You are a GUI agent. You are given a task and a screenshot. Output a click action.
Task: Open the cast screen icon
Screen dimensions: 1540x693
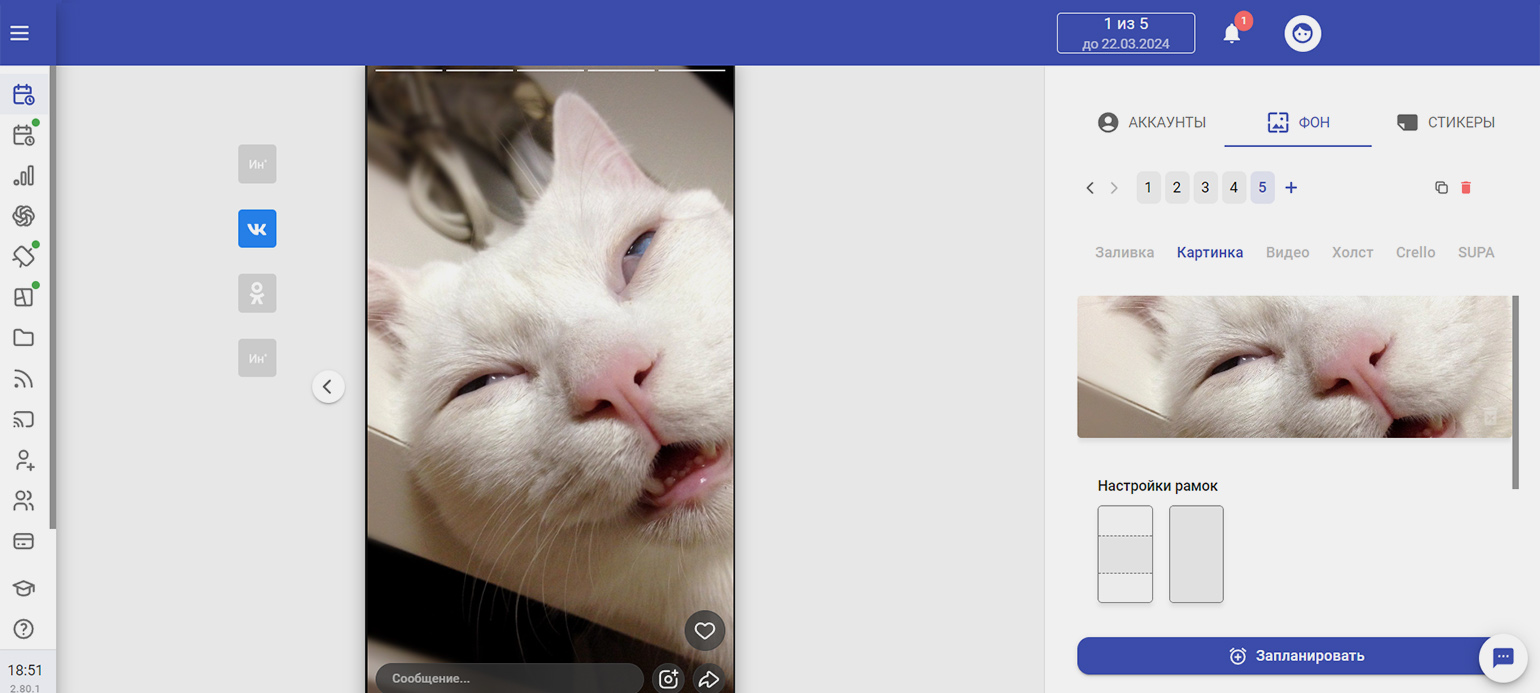24,419
